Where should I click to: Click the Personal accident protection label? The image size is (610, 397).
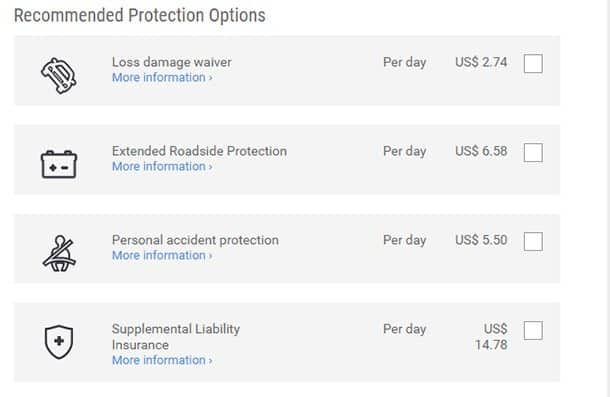pyautogui.click(x=195, y=240)
